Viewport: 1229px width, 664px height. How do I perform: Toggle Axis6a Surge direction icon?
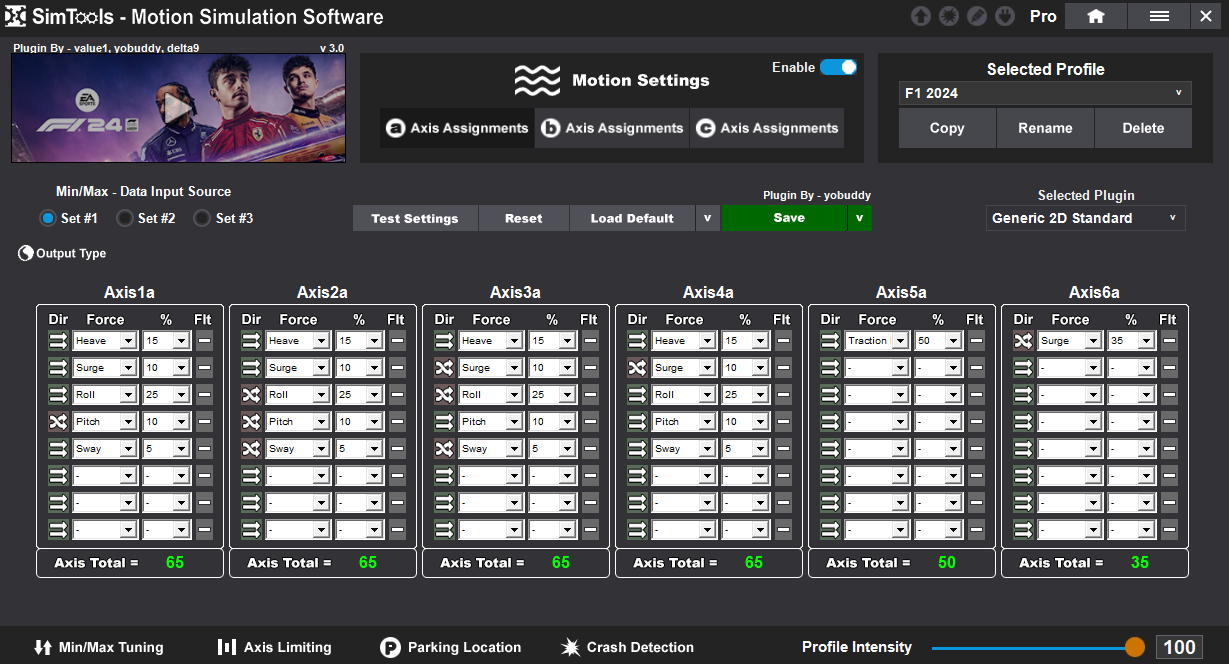(x=1023, y=341)
